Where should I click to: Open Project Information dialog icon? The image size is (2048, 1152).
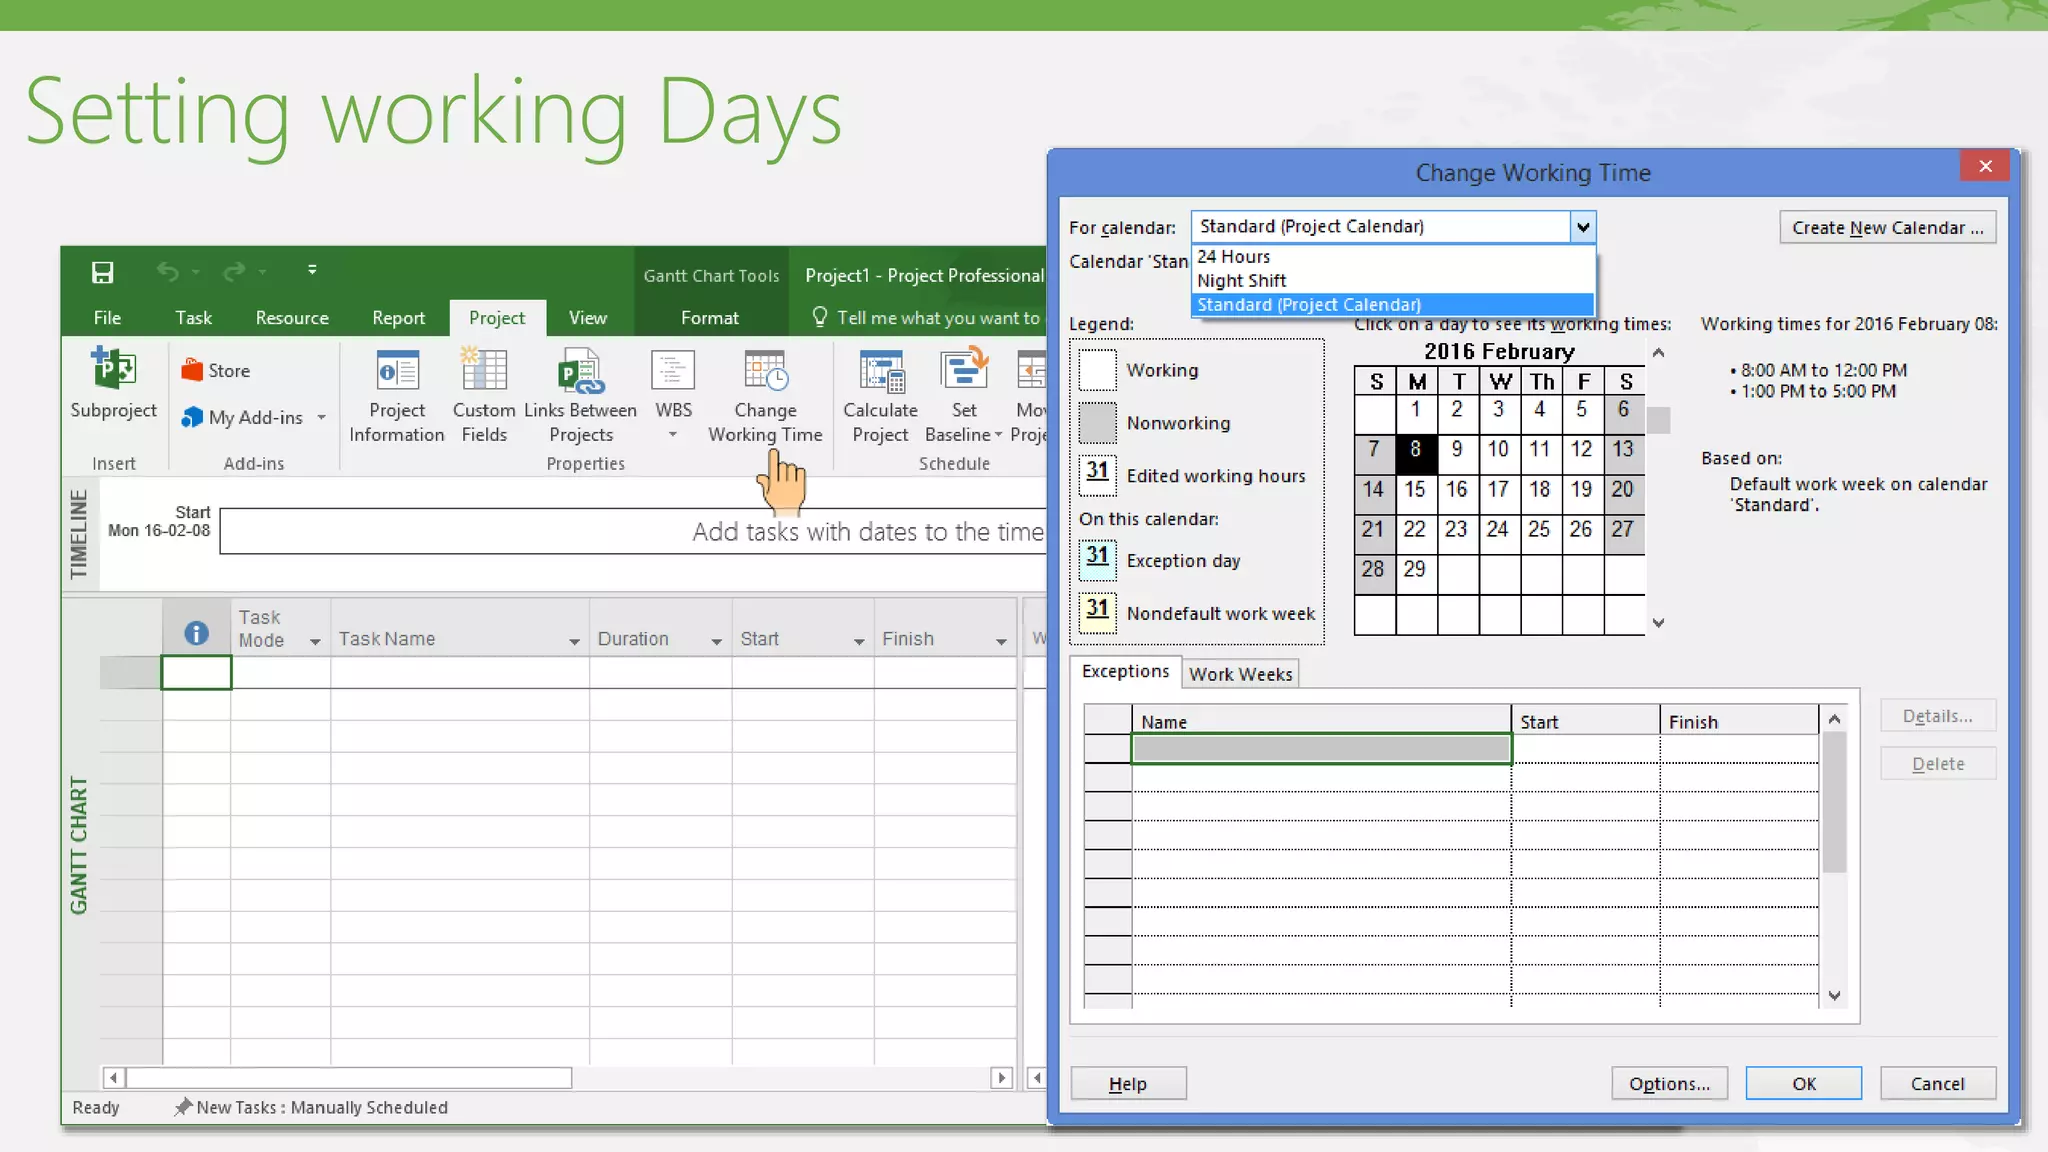coord(397,372)
